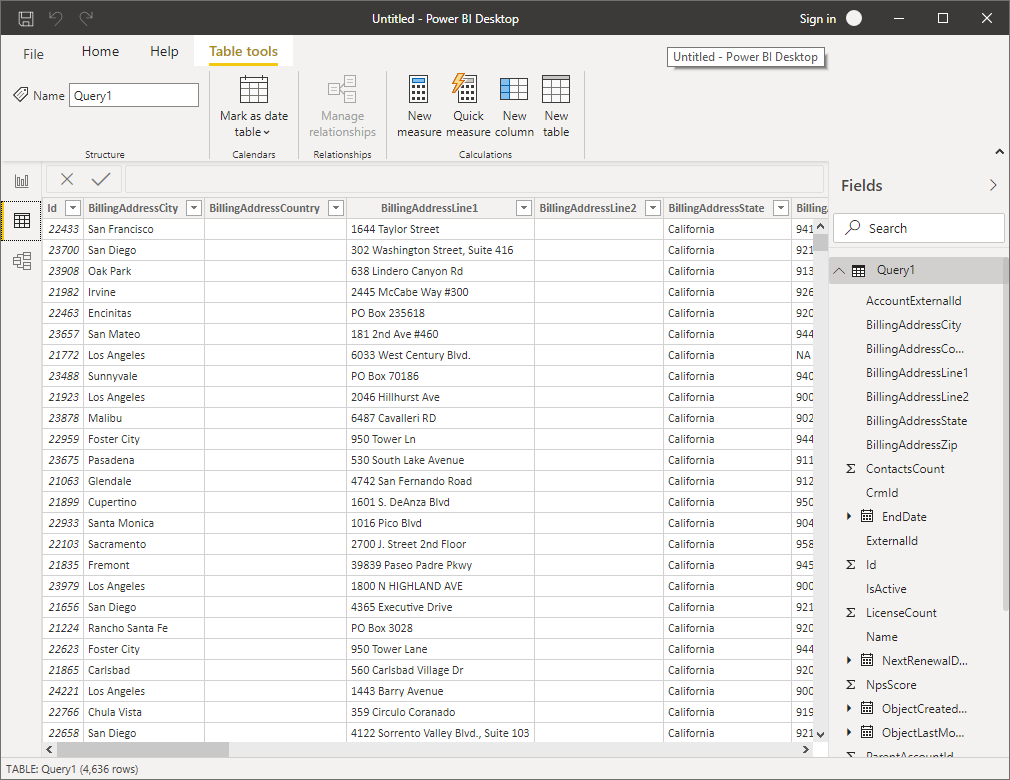The image size is (1010, 780).
Task: Open Quick measure tool
Action: 468,106
